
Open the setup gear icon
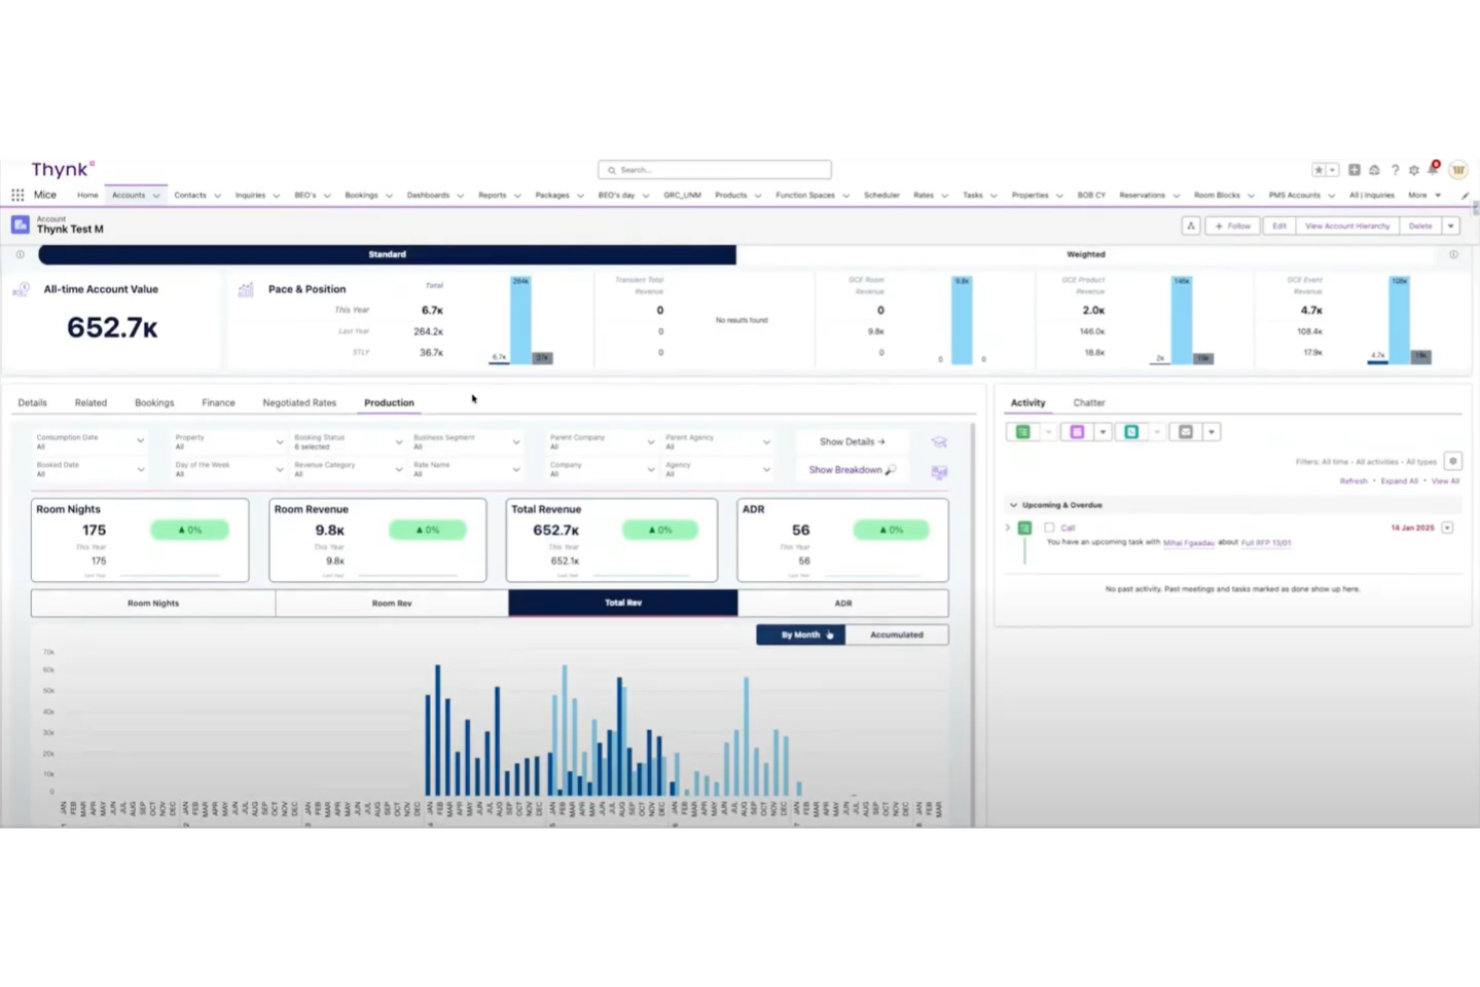click(1414, 170)
